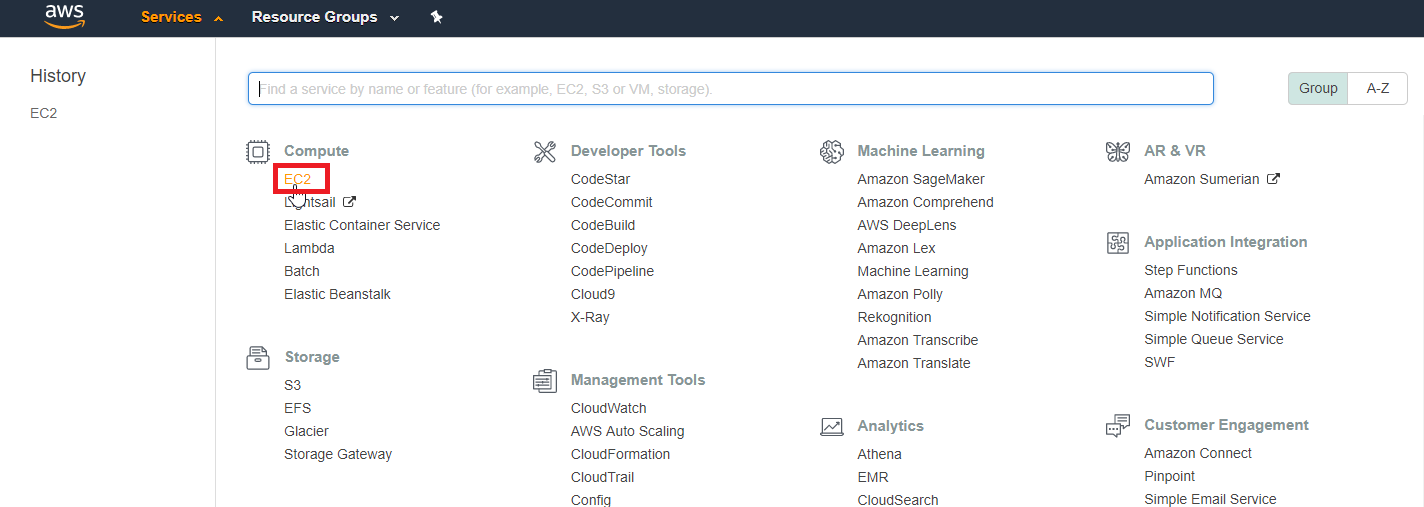This screenshot has width=1424, height=507.
Task: Open EFS service
Action: 297,408
